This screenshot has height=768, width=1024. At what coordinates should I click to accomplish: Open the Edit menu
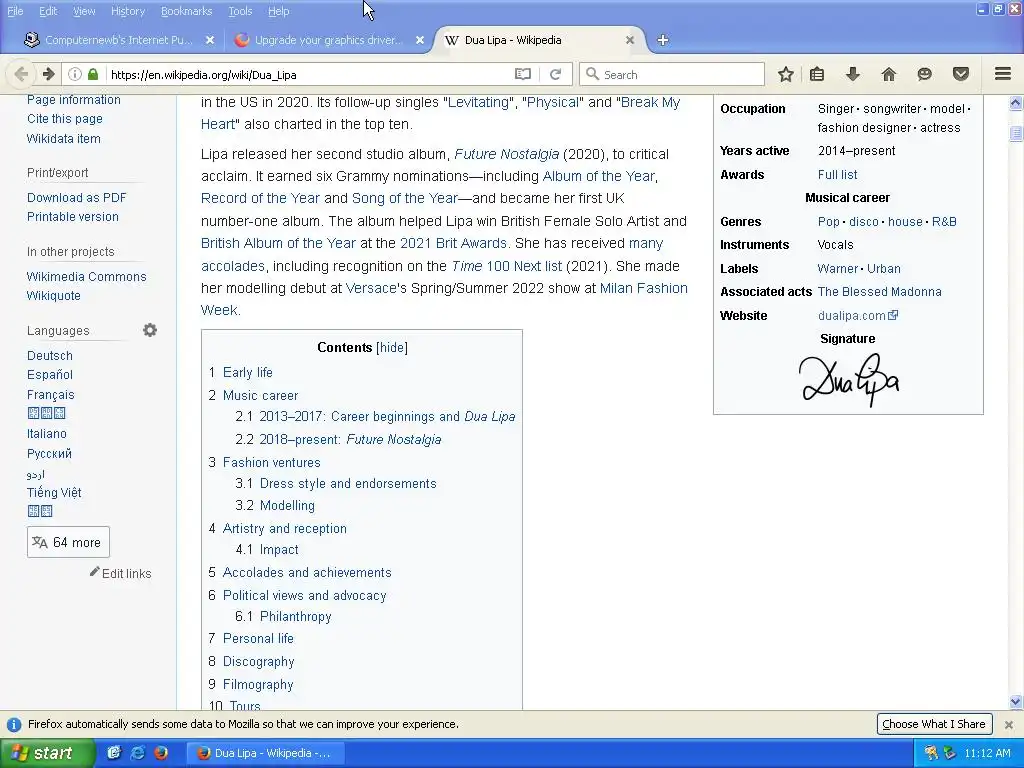pos(48,11)
